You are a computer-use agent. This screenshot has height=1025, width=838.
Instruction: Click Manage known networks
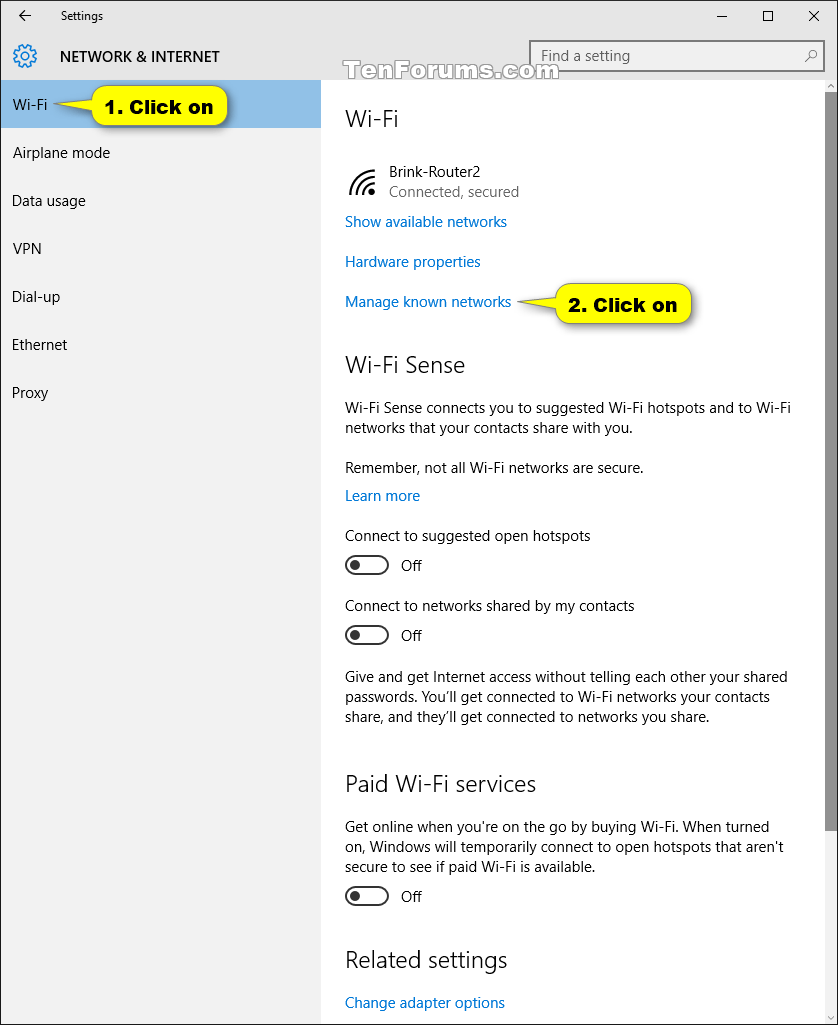pos(428,301)
